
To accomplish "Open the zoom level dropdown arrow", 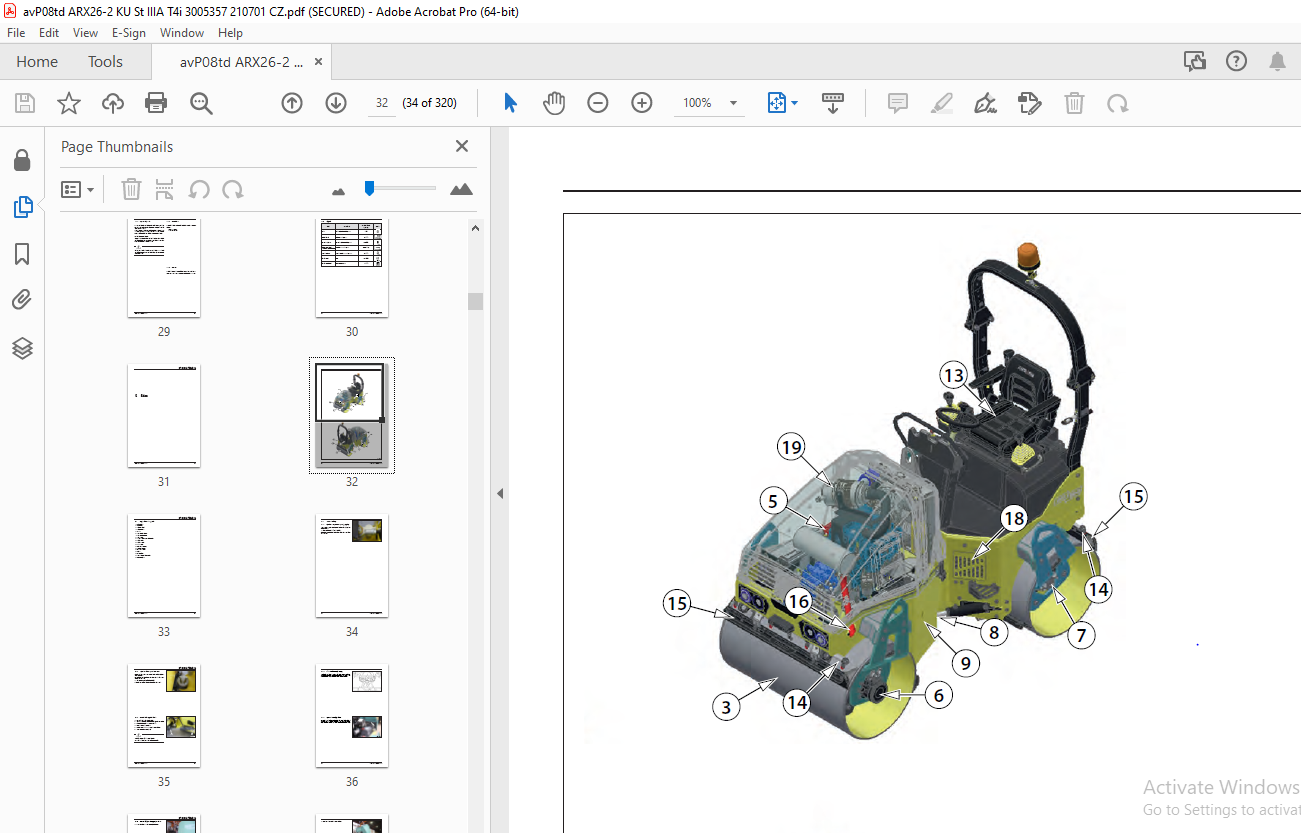I will point(733,103).
